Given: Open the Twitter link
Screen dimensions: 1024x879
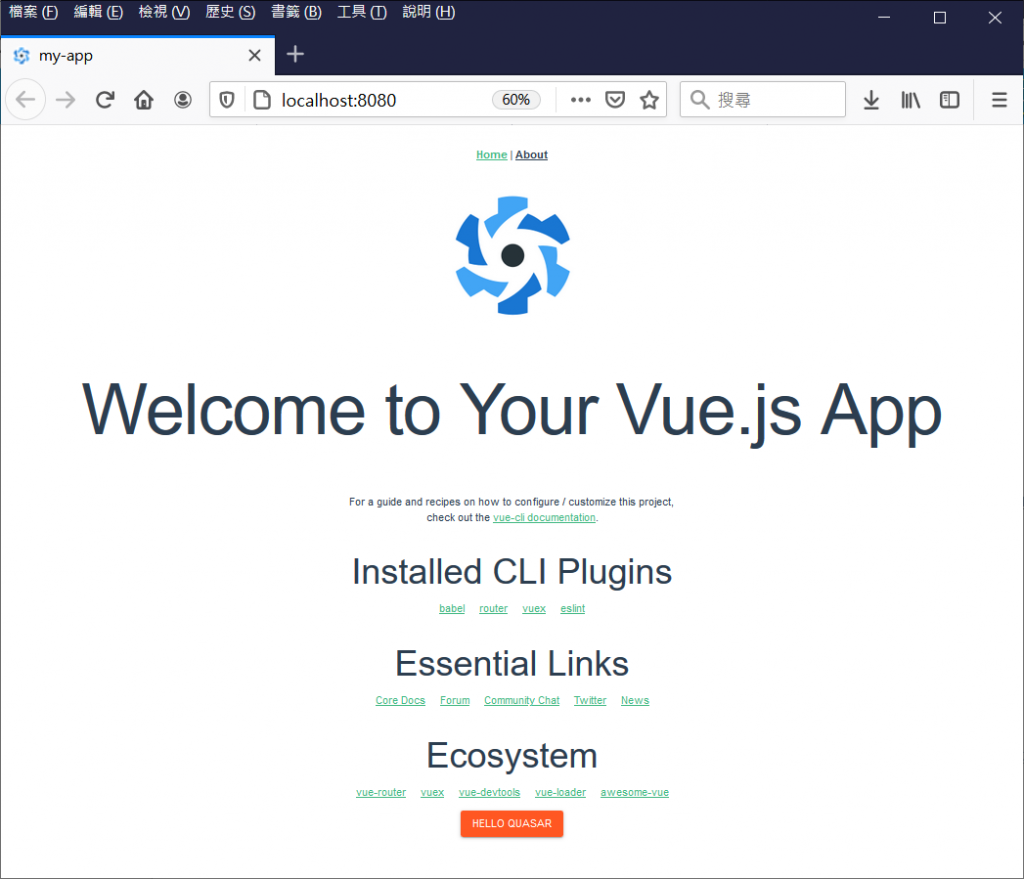Looking at the screenshot, I should tap(590, 700).
